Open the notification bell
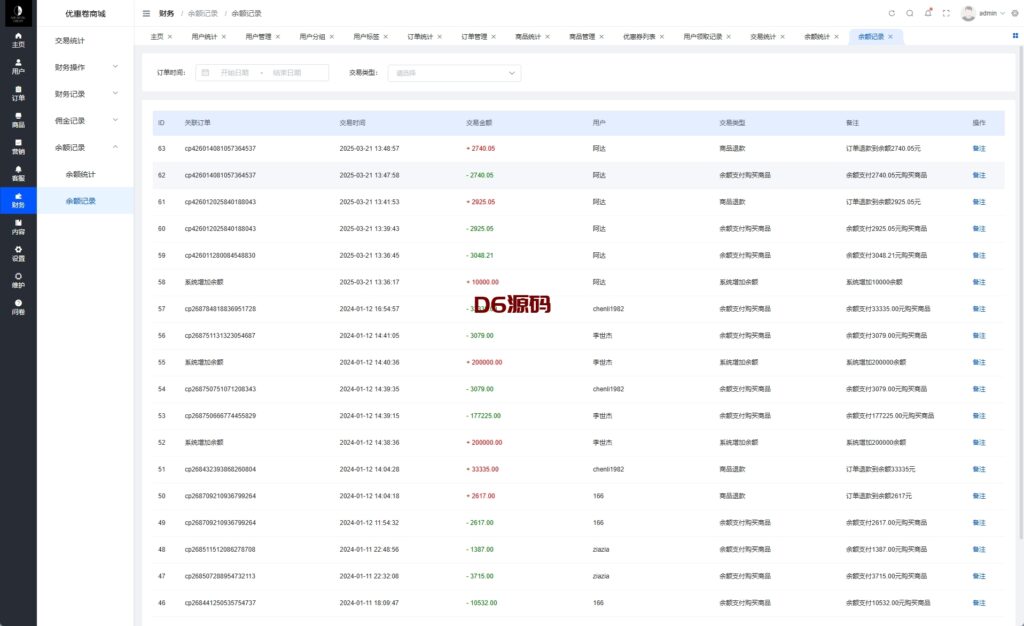 coord(928,12)
